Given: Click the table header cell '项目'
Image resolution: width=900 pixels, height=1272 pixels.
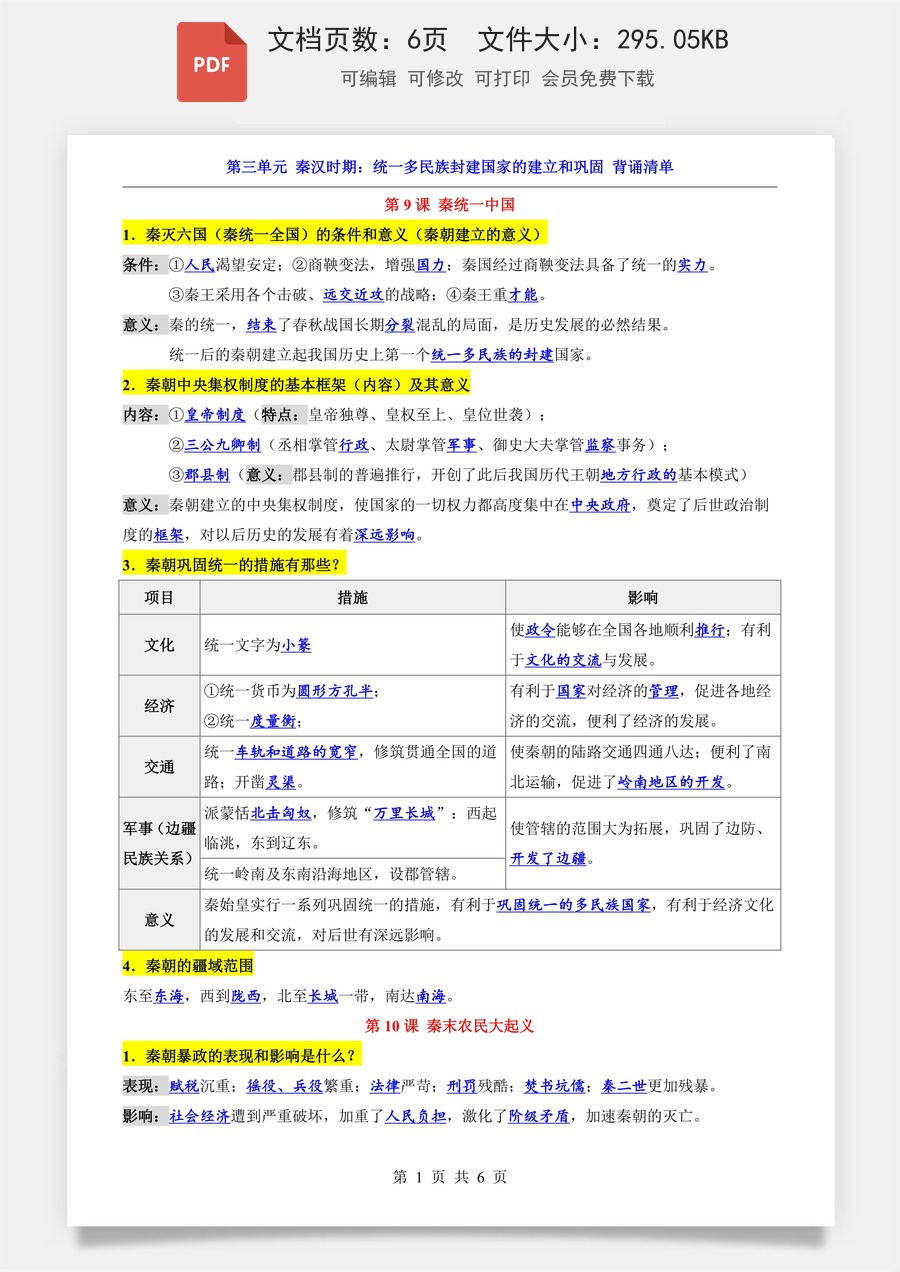Looking at the screenshot, I should pyautogui.click(x=159, y=598).
